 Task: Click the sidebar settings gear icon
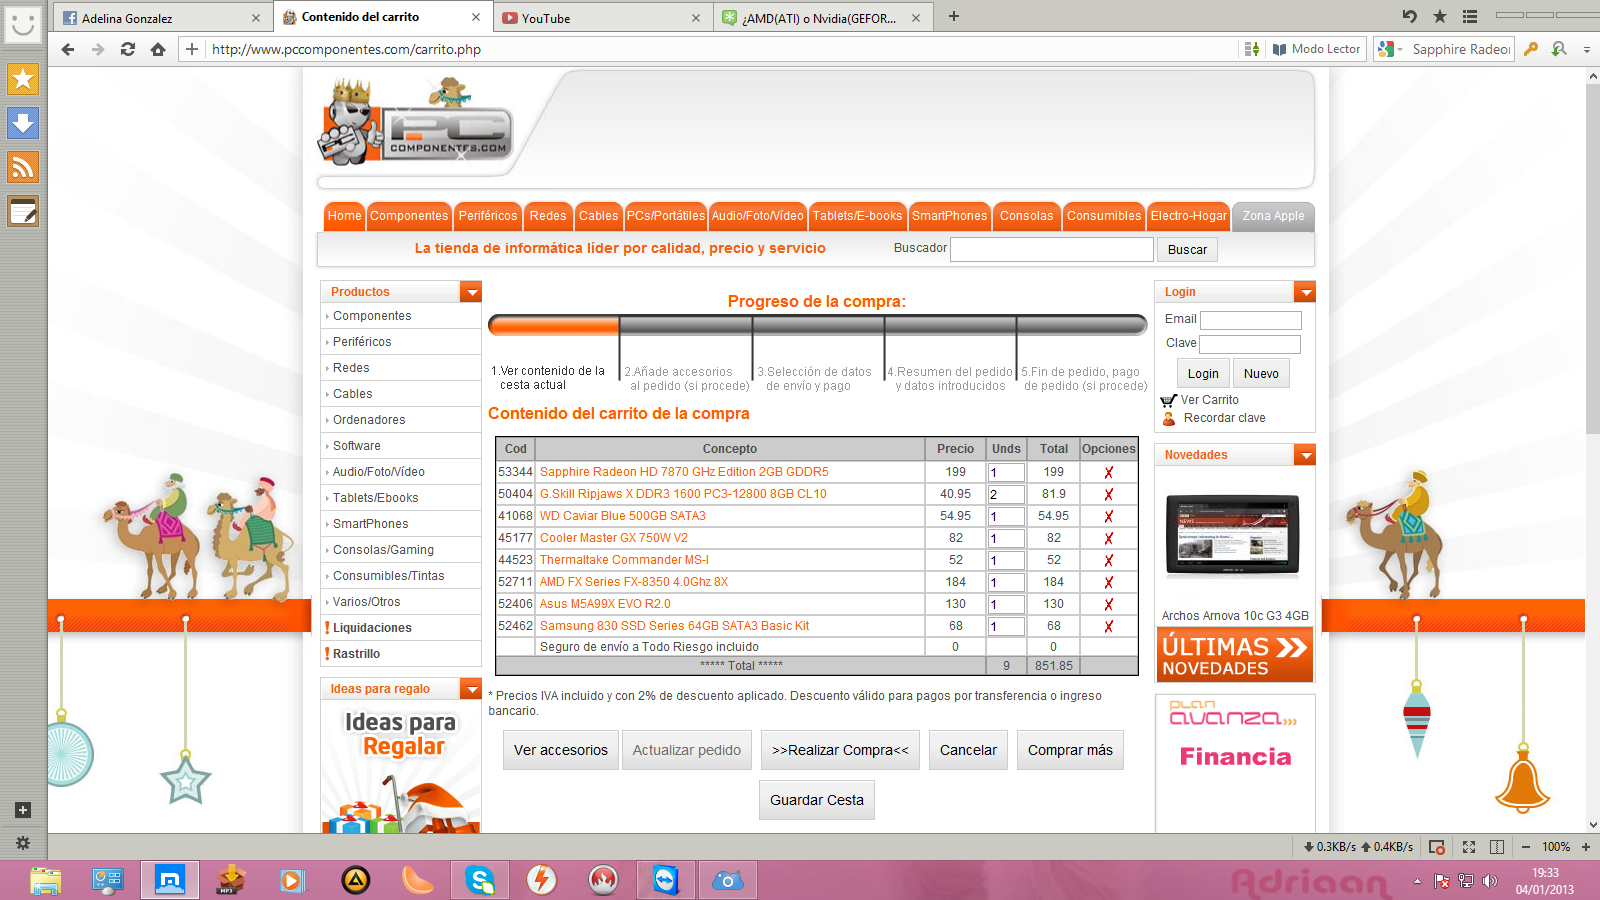tap(23, 843)
